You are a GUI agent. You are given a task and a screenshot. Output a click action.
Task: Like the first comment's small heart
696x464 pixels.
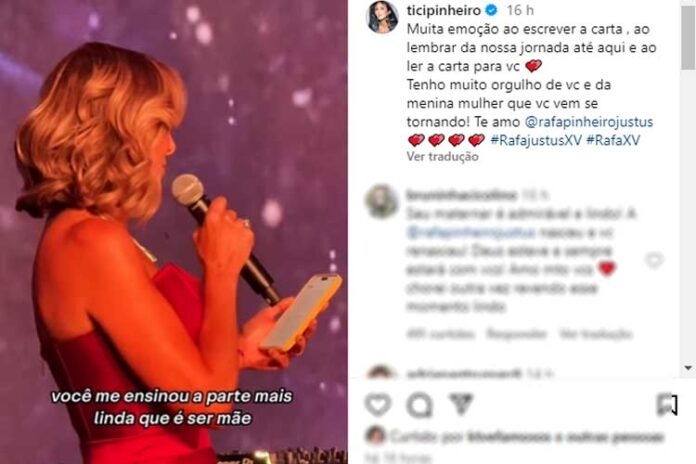(654, 260)
